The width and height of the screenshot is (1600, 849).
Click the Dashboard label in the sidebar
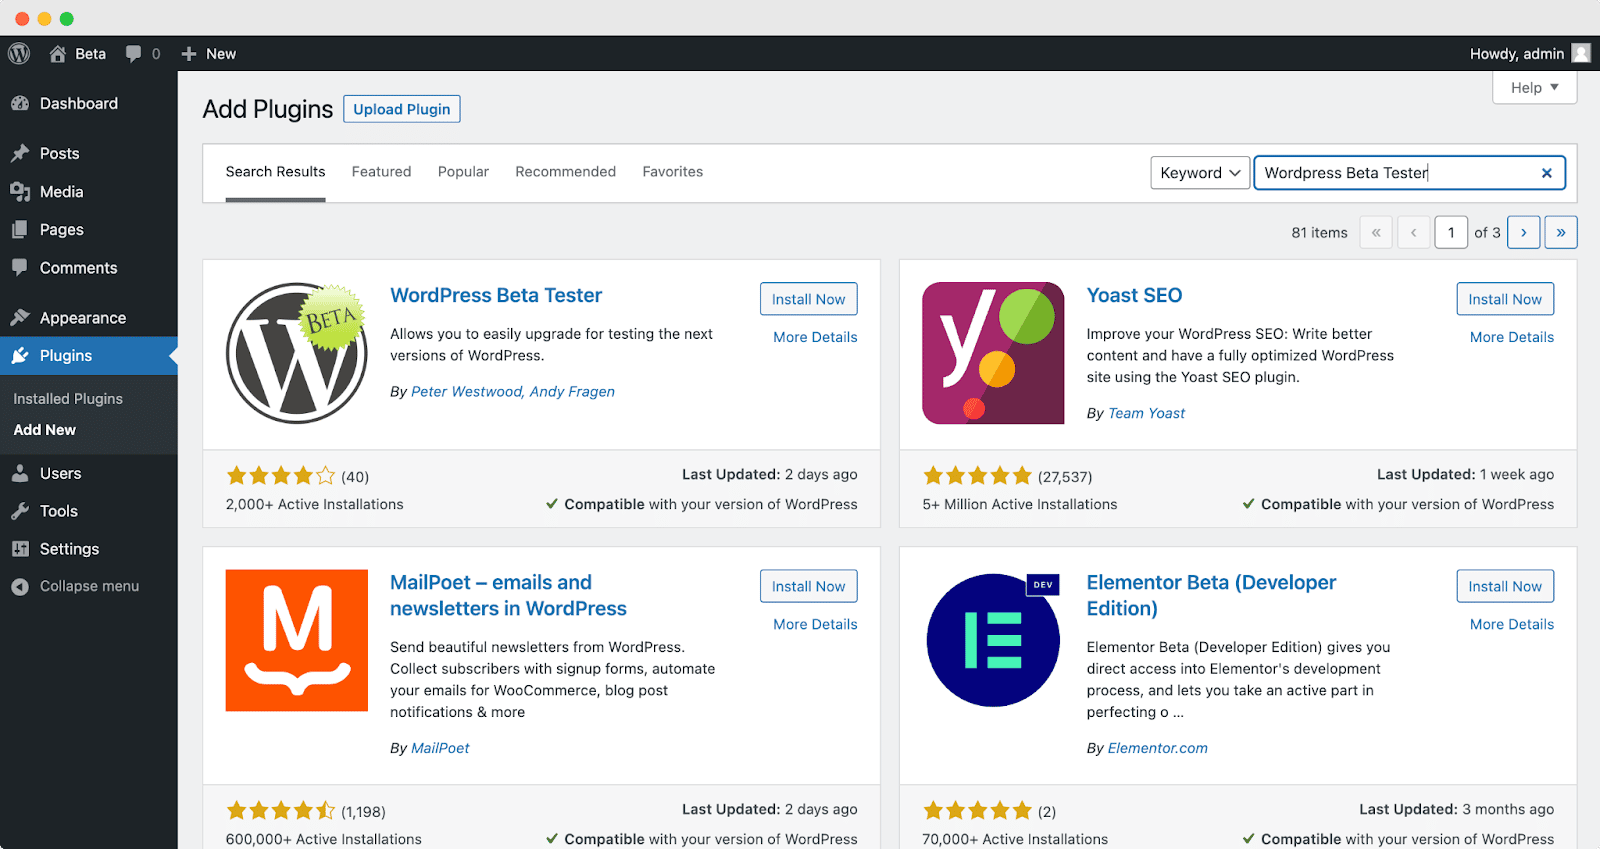tap(79, 104)
